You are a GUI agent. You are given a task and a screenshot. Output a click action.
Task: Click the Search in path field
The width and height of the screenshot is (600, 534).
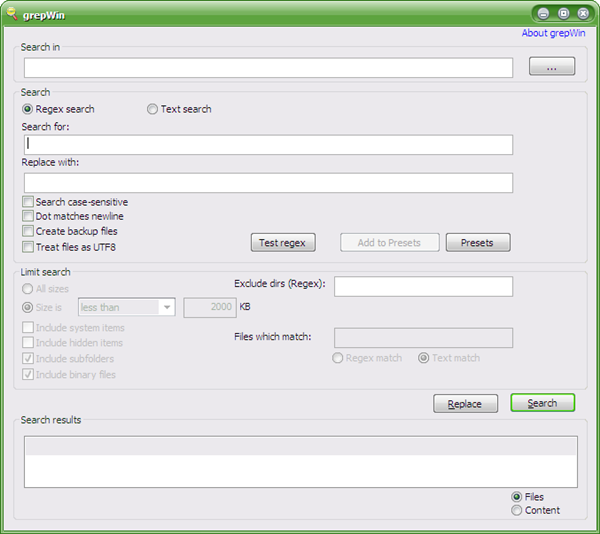click(268, 68)
